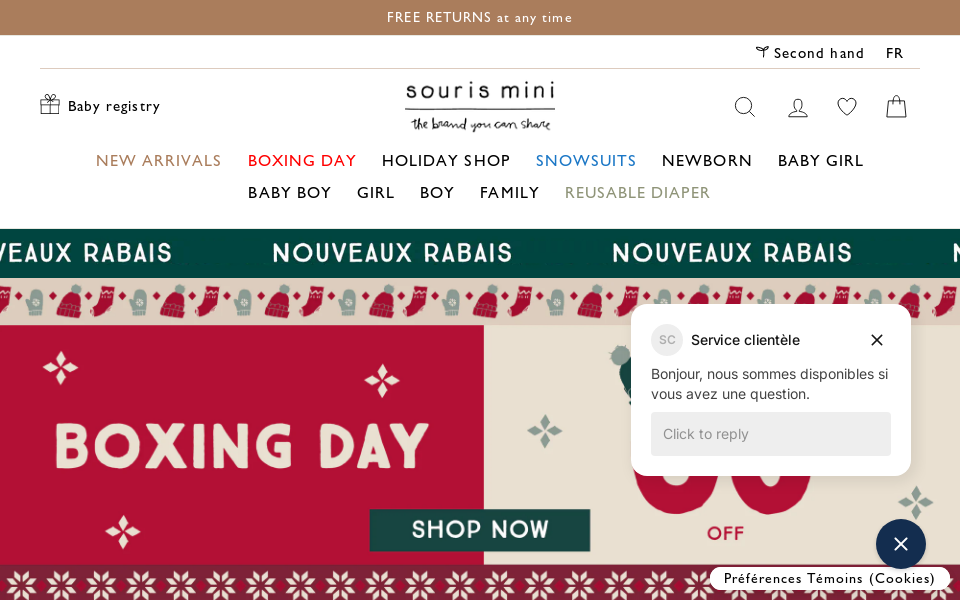
Task: Open the wishlist heart icon
Action: pyautogui.click(x=847, y=107)
